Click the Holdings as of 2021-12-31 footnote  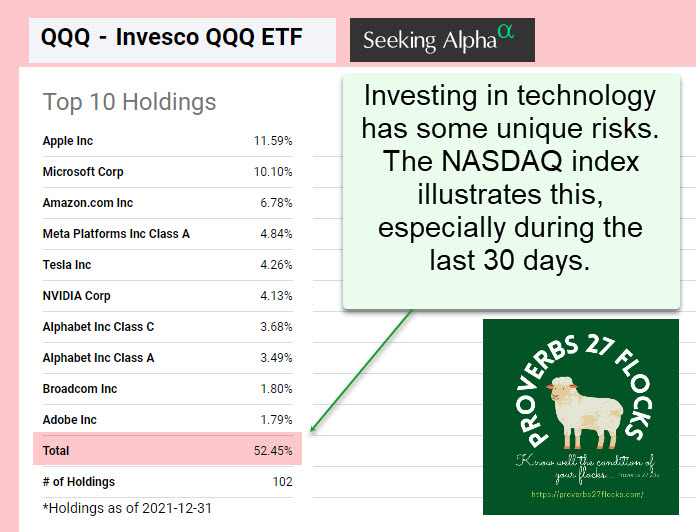pyautogui.click(x=127, y=508)
